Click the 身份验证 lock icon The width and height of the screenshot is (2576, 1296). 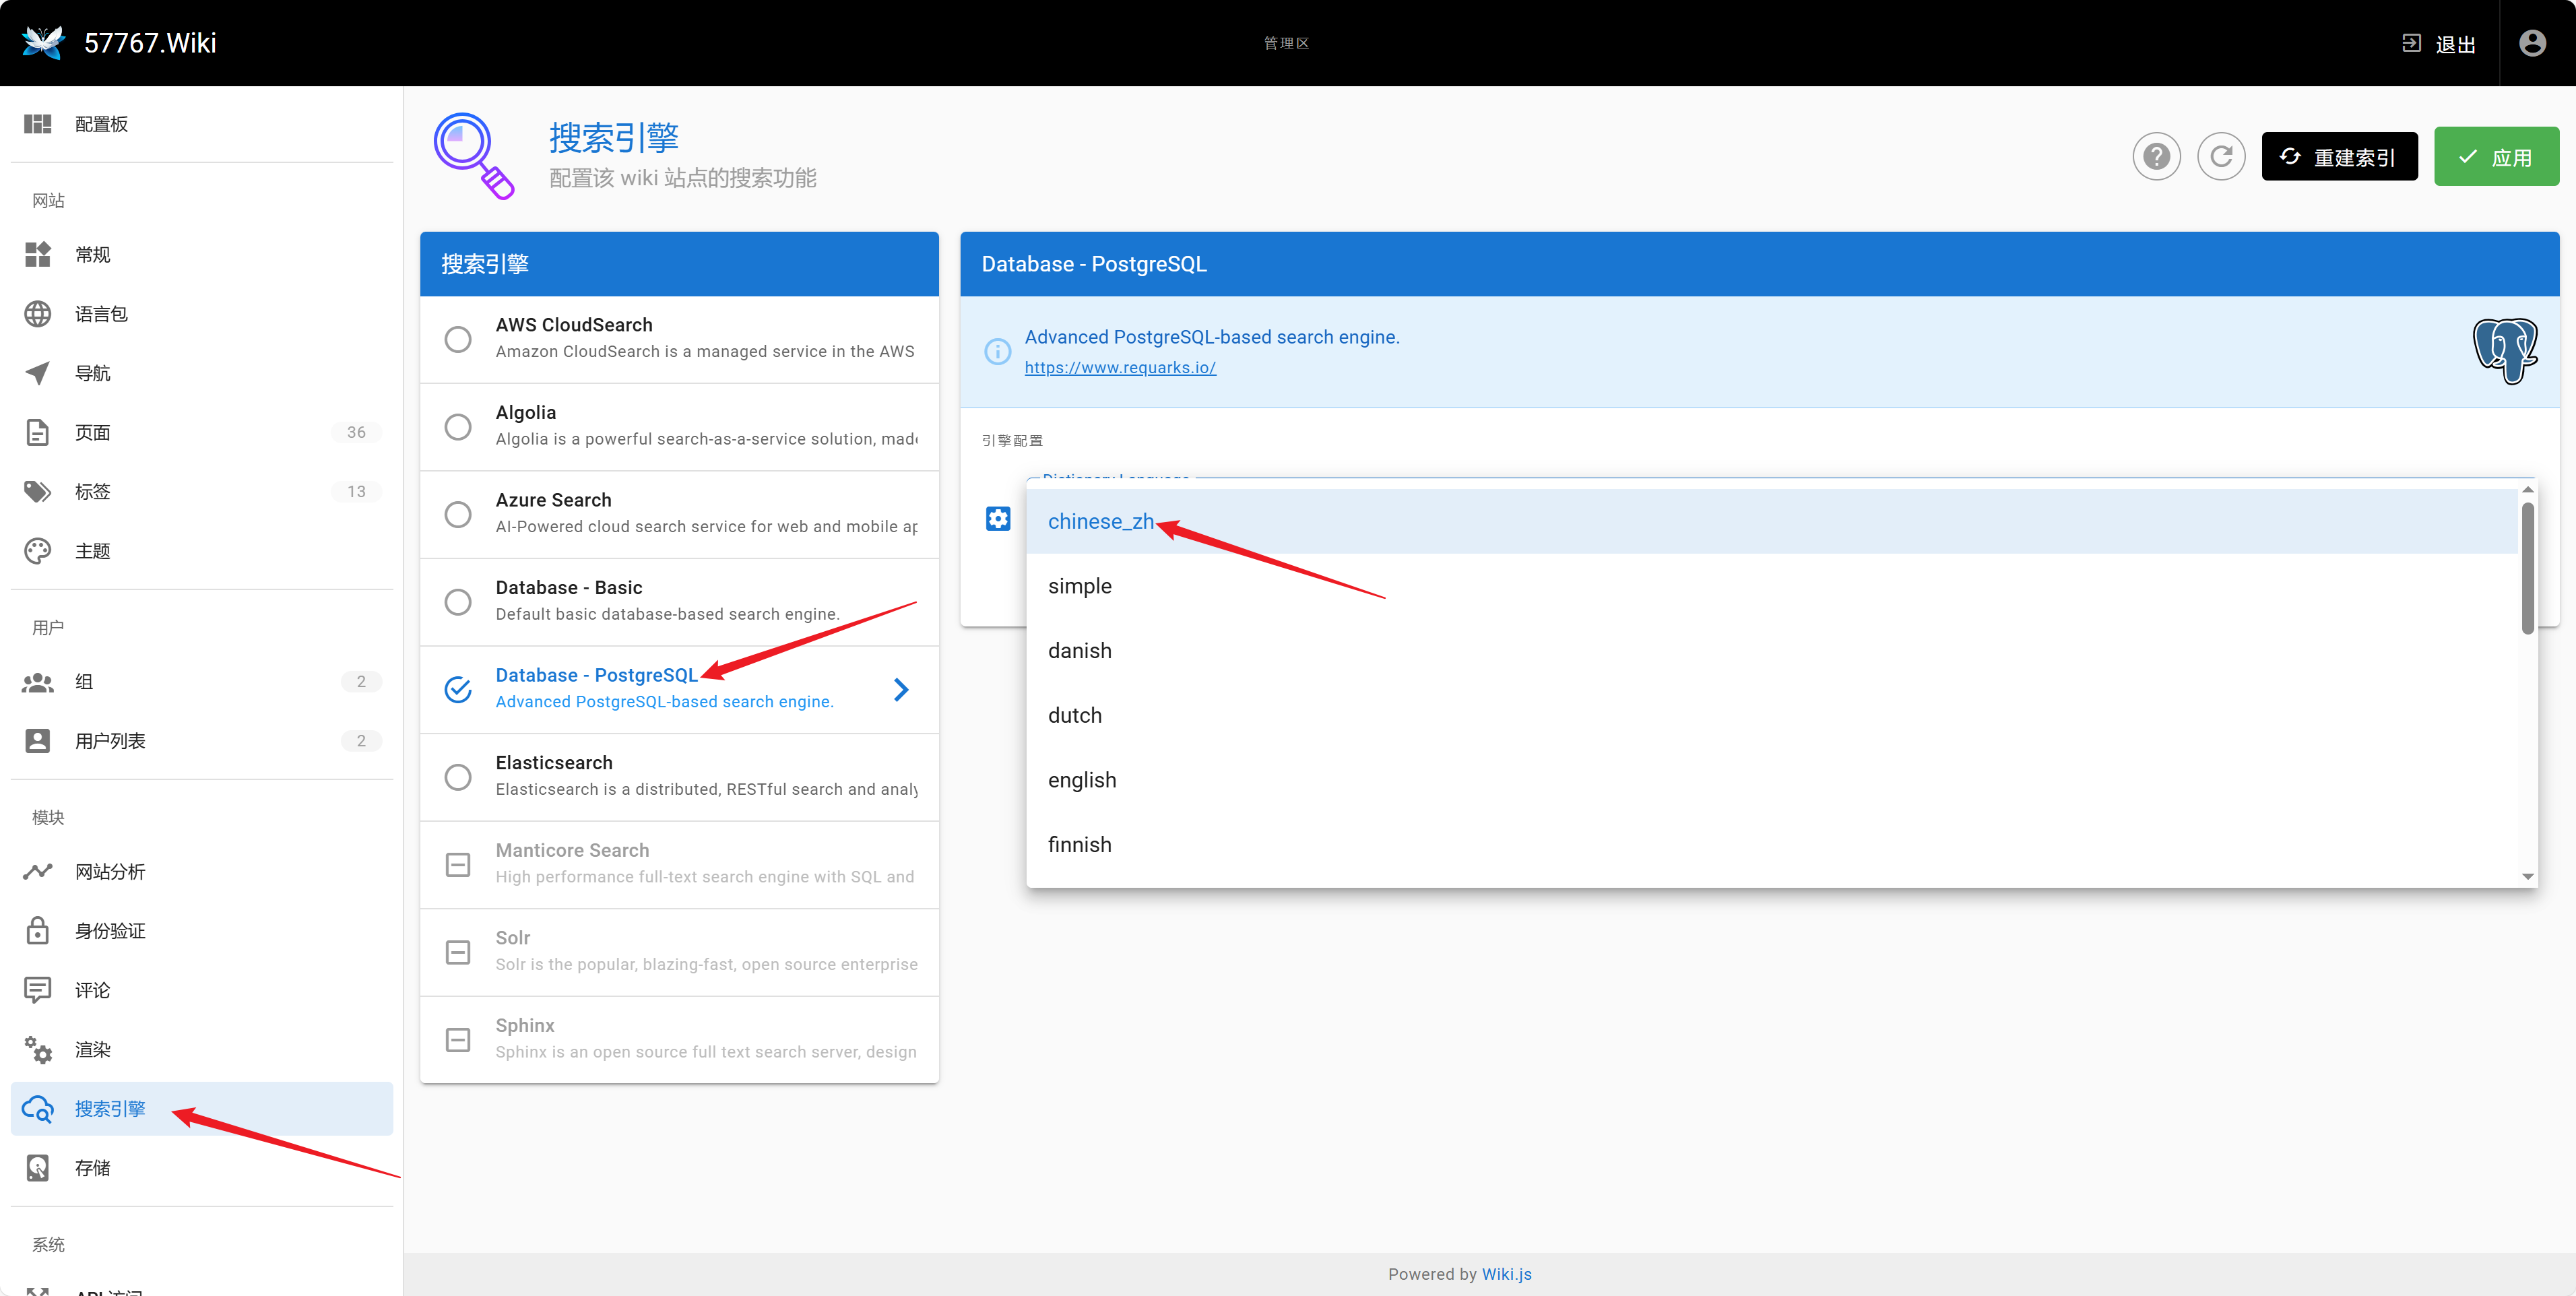click(x=37, y=931)
